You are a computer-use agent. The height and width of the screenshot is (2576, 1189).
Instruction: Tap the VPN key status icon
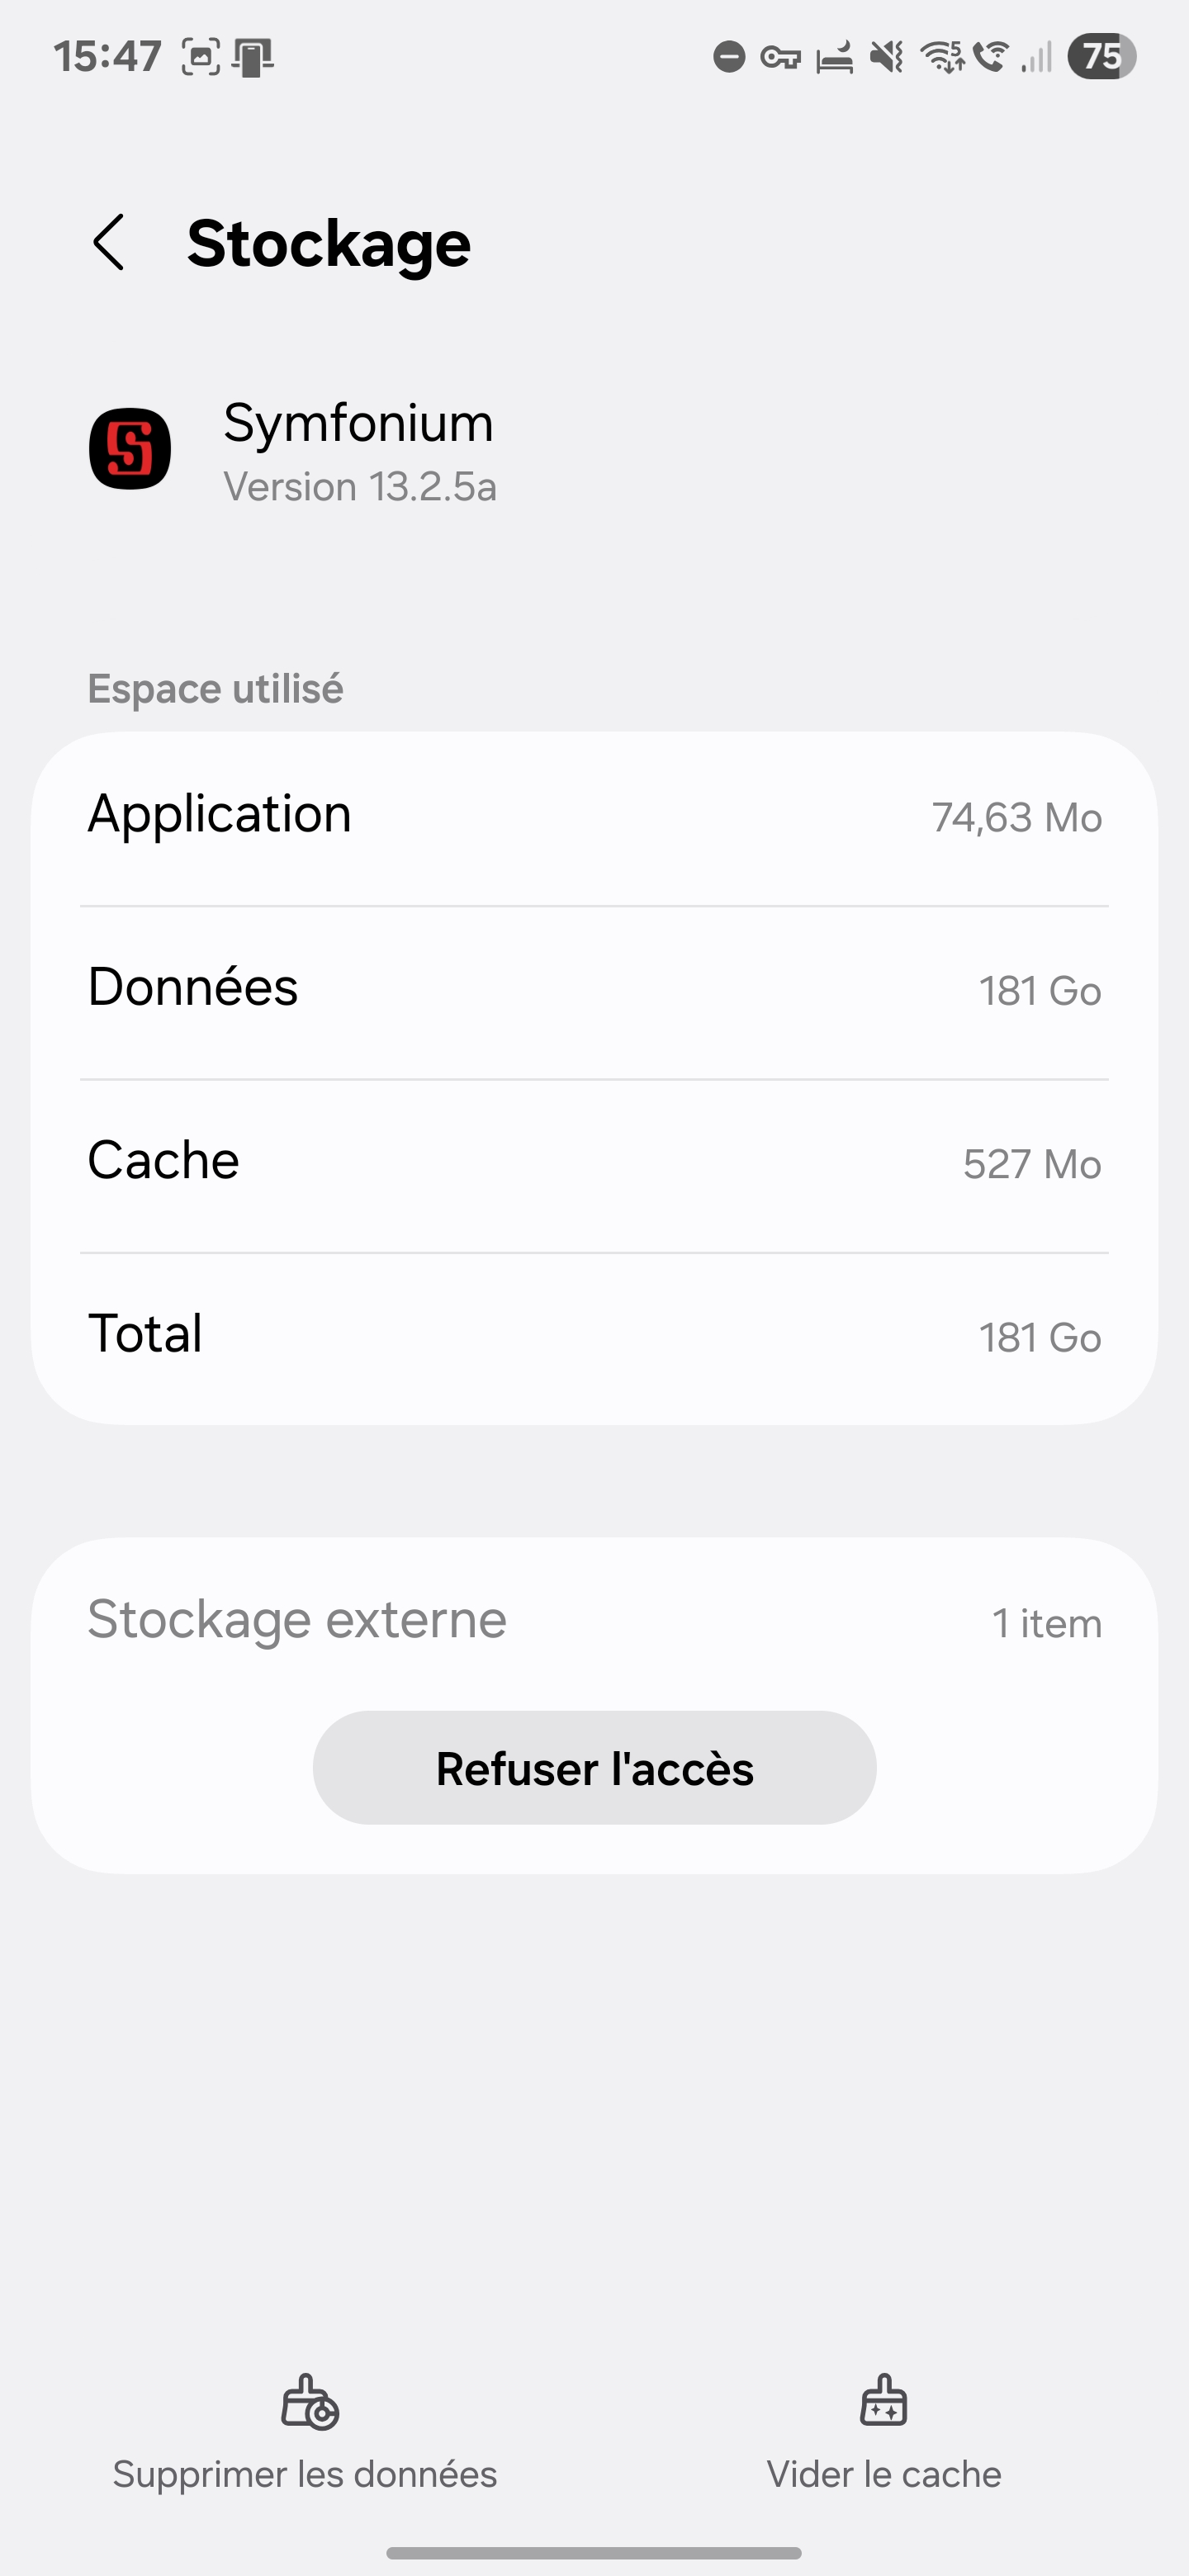tap(780, 57)
